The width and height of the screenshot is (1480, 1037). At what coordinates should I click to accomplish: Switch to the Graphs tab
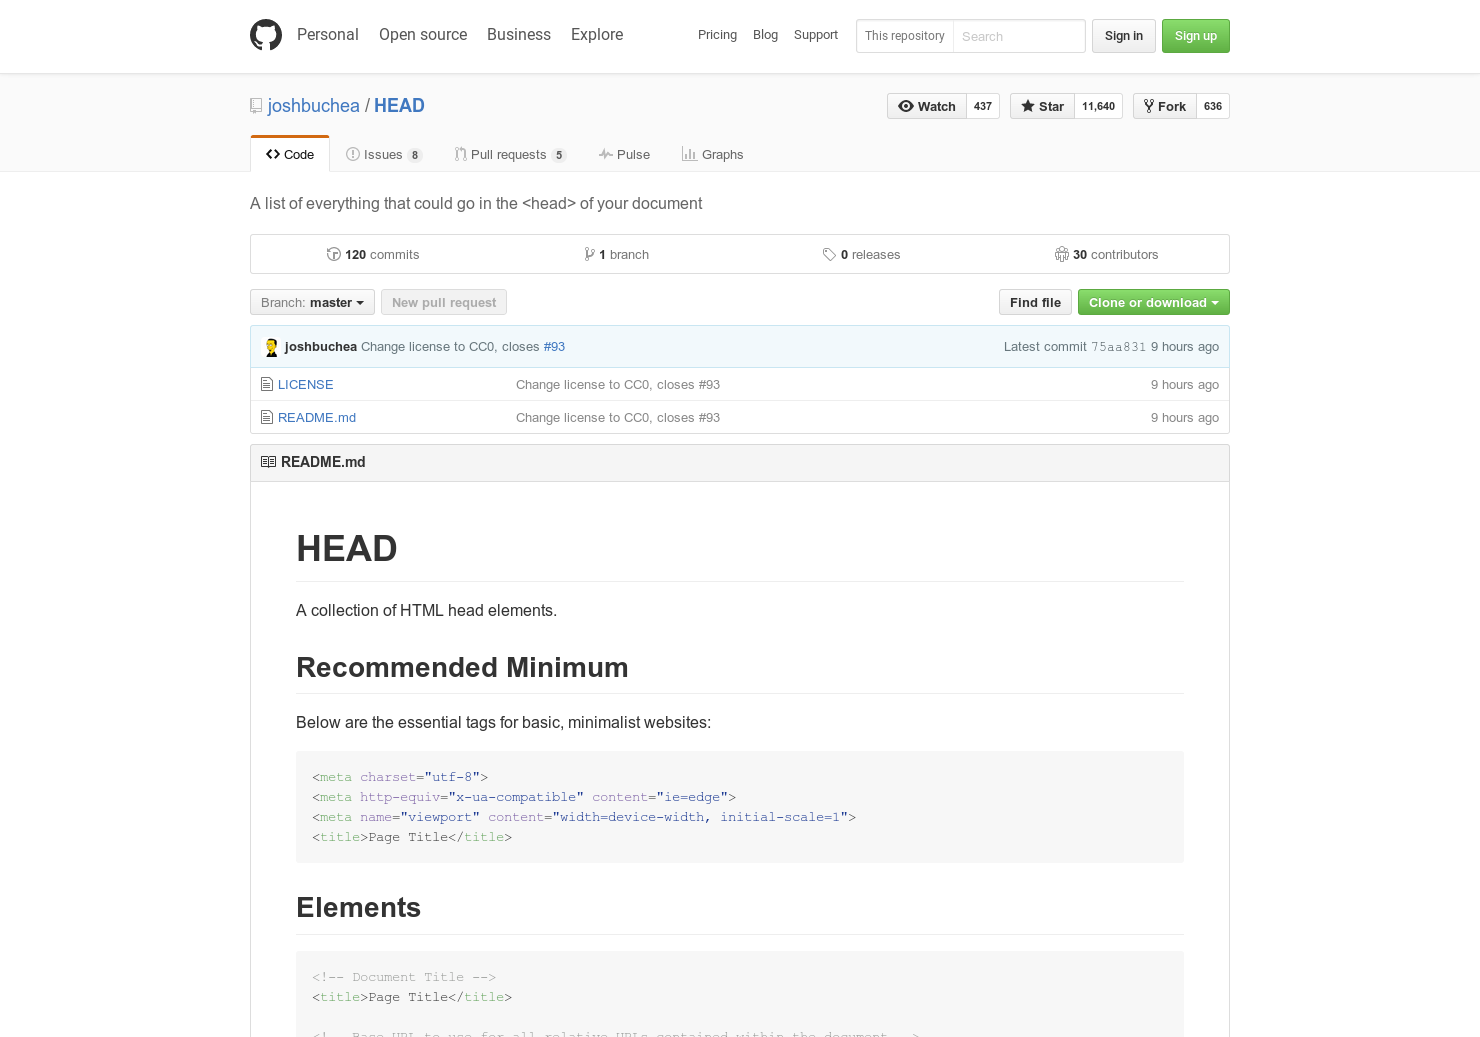coord(712,154)
